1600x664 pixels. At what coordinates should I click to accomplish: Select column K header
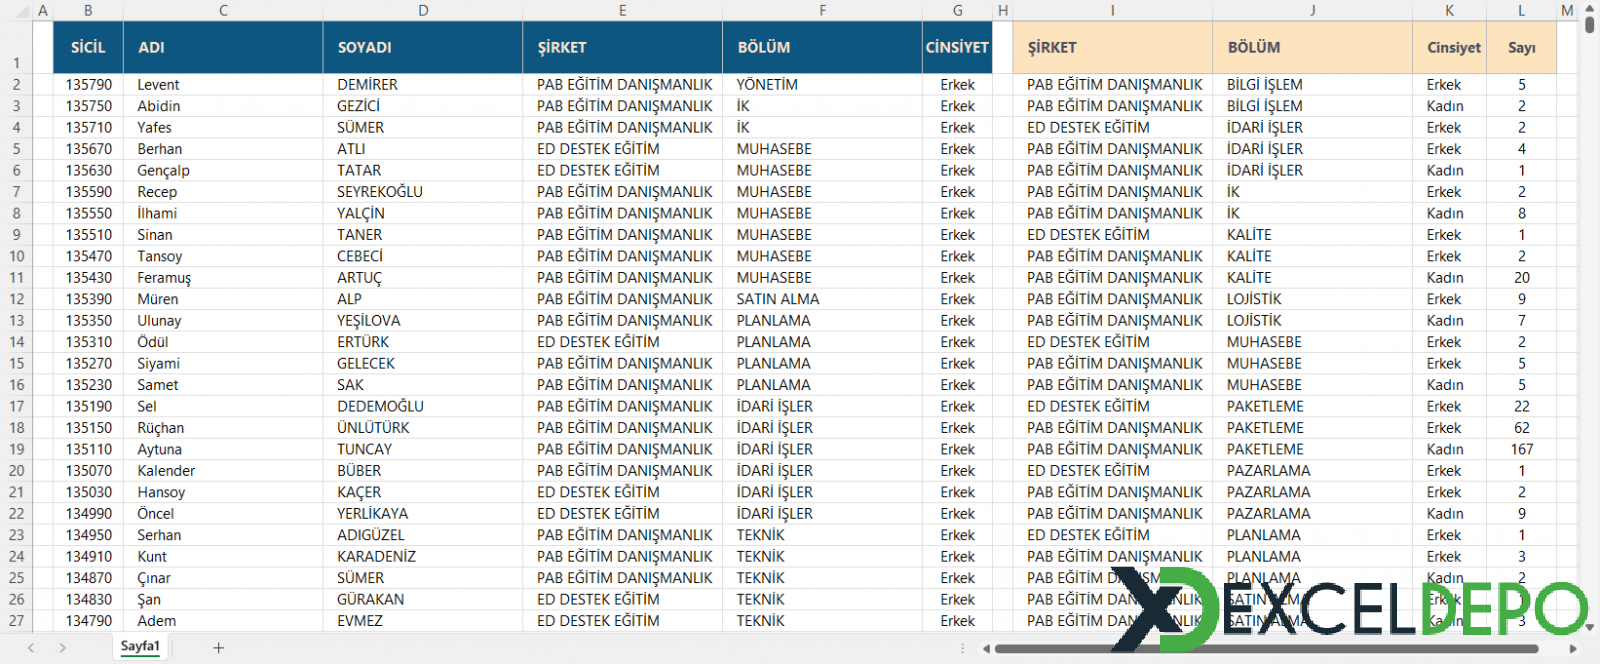pyautogui.click(x=1449, y=10)
